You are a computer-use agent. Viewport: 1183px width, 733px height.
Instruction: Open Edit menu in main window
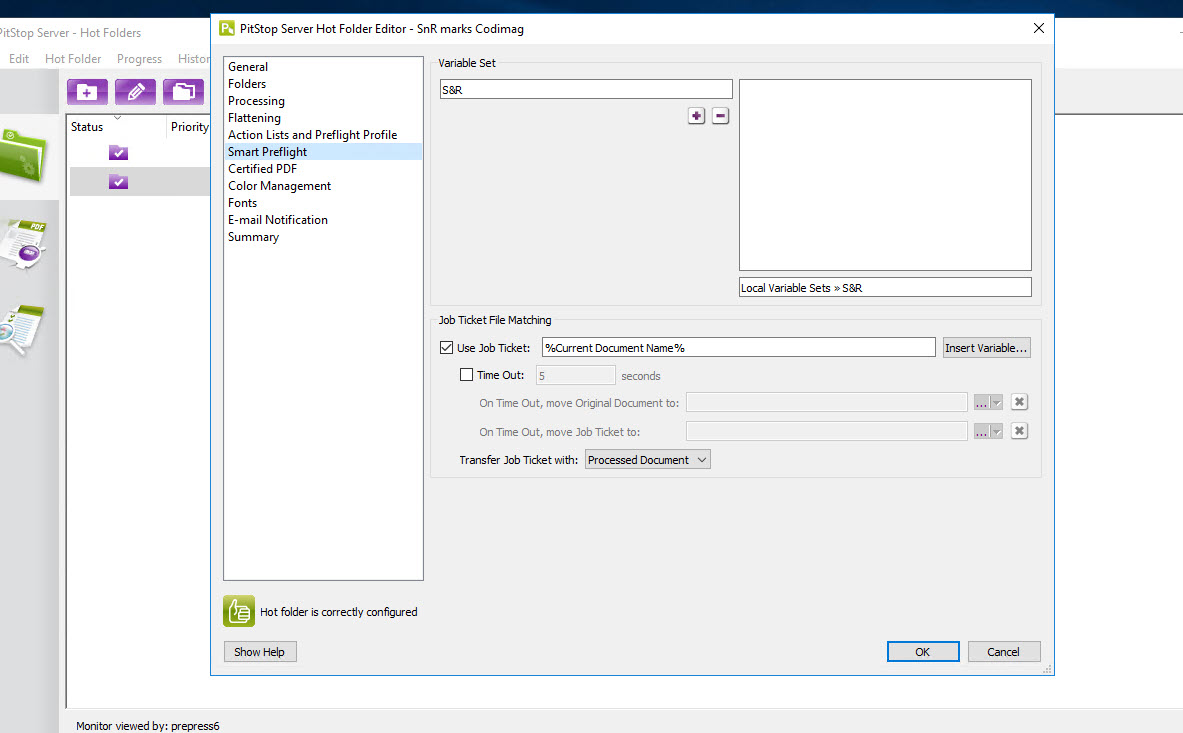pos(19,59)
